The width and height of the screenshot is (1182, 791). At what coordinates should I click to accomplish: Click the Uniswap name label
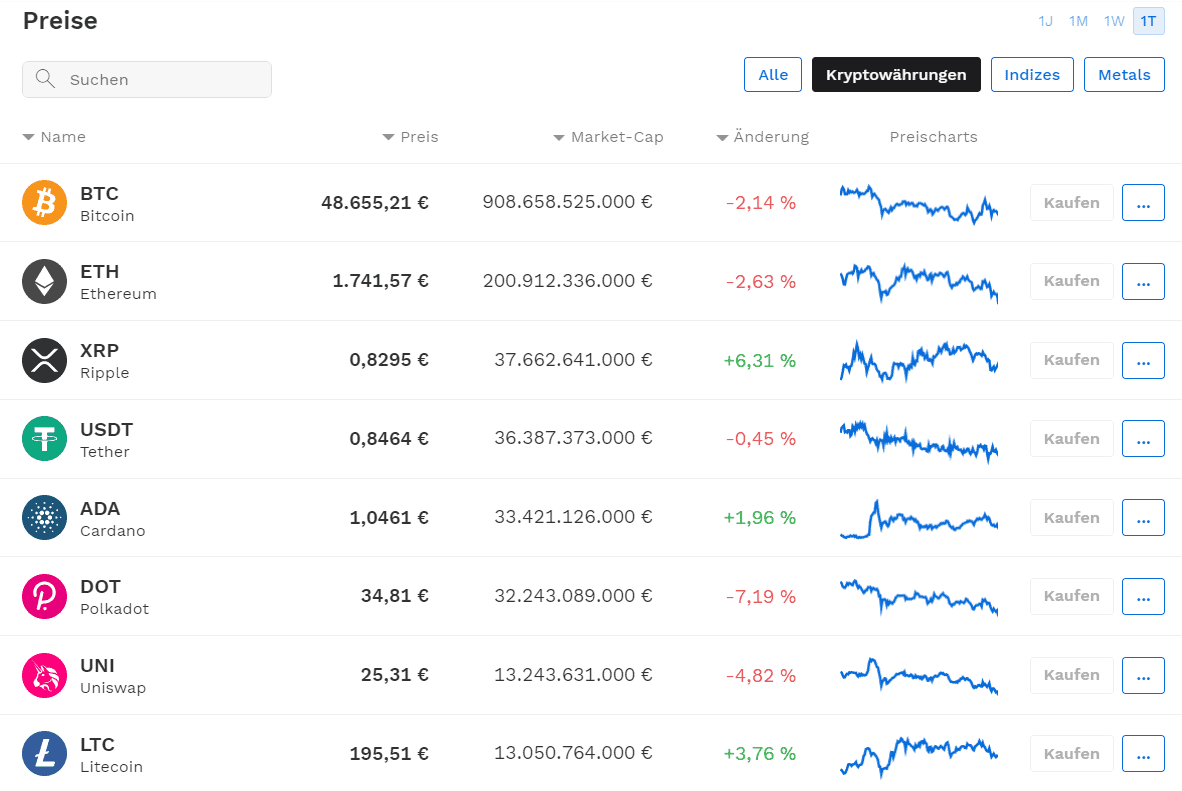113,688
